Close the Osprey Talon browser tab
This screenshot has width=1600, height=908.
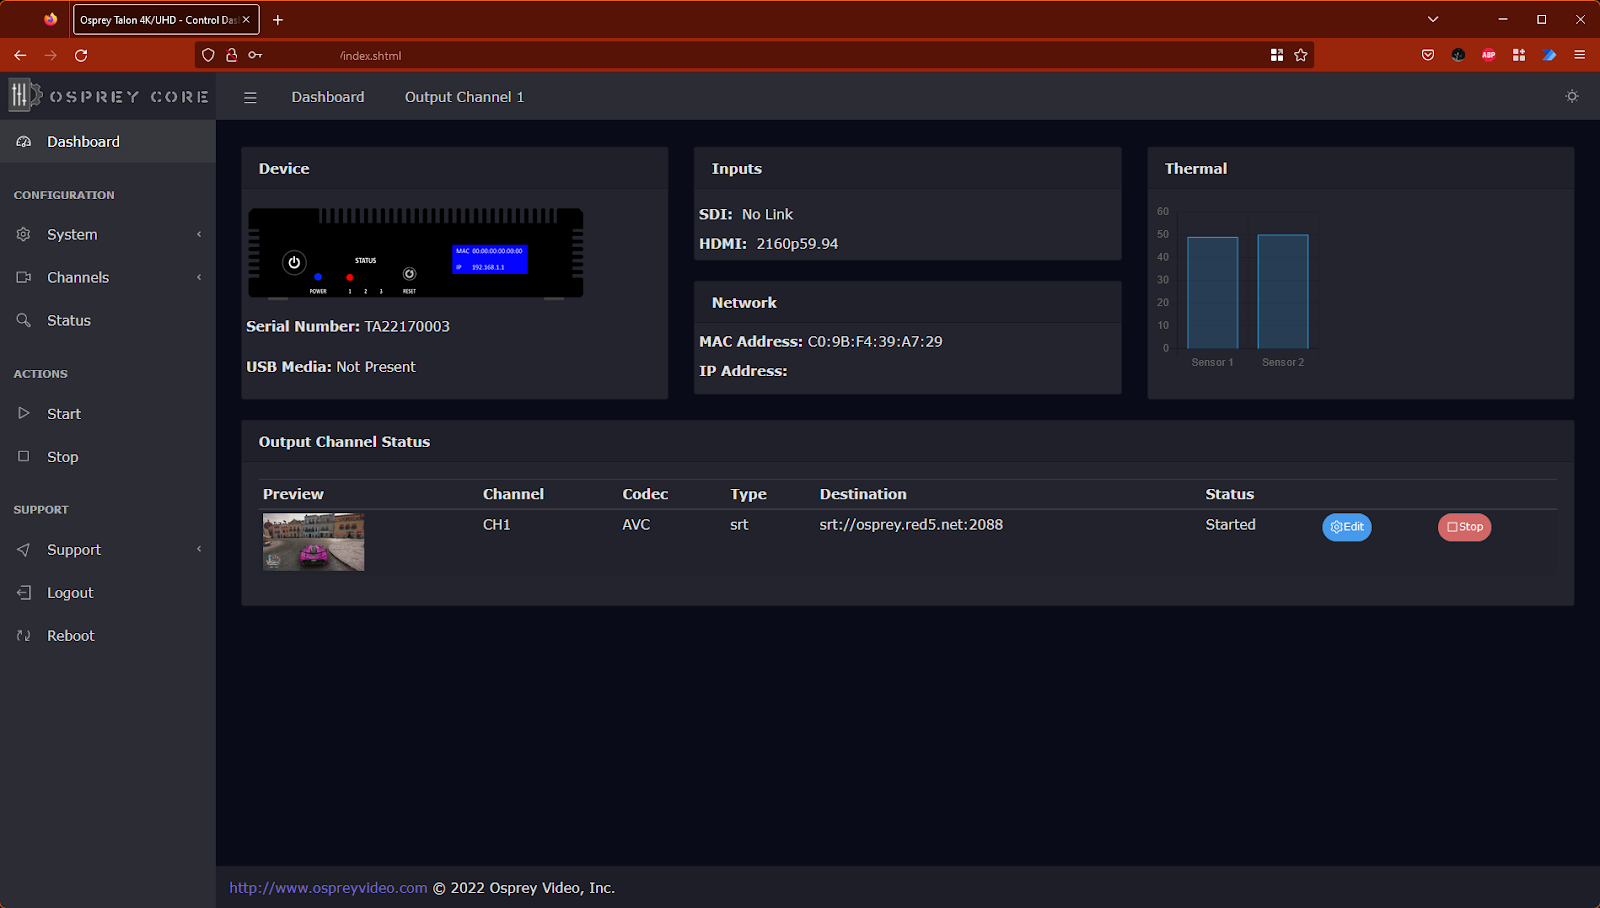coord(246,20)
